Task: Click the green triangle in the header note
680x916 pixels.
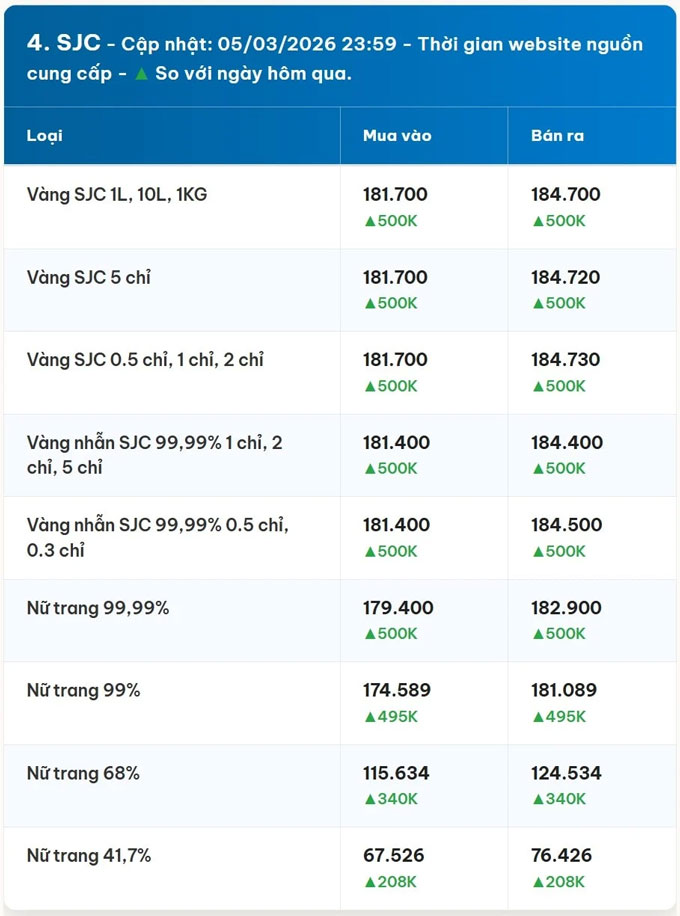Action: (x=141, y=75)
